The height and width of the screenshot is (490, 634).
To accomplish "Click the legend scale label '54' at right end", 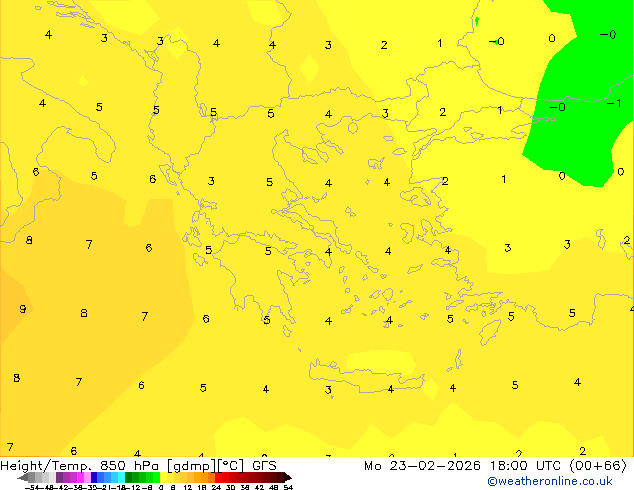I will pos(288,487).
